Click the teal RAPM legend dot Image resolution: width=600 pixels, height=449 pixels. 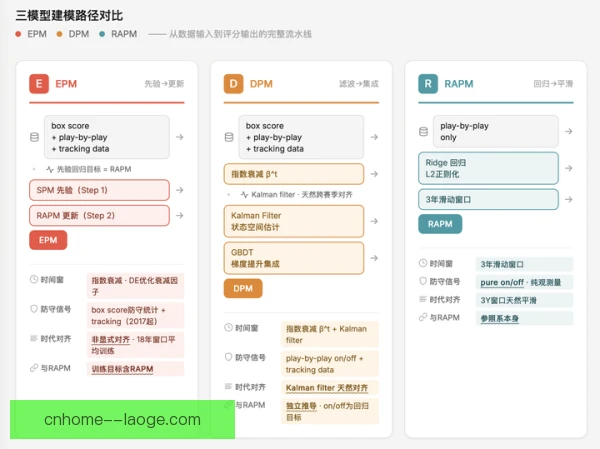(102, 34)
